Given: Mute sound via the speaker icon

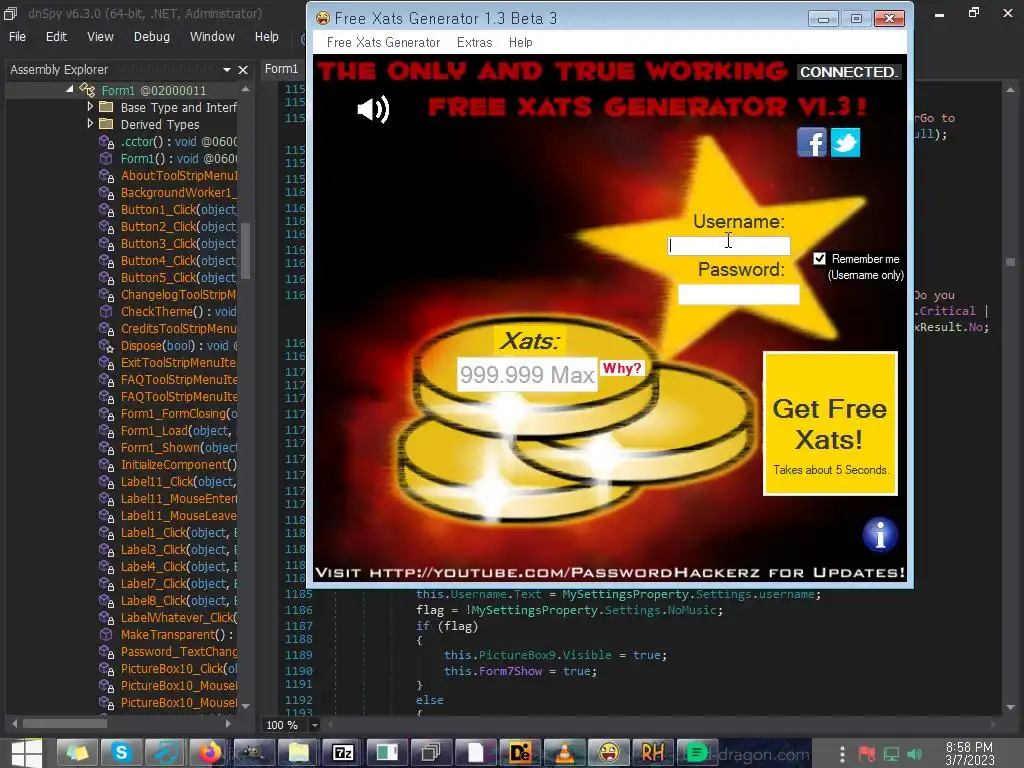Looking at the screenshot, I should point(373,108).
